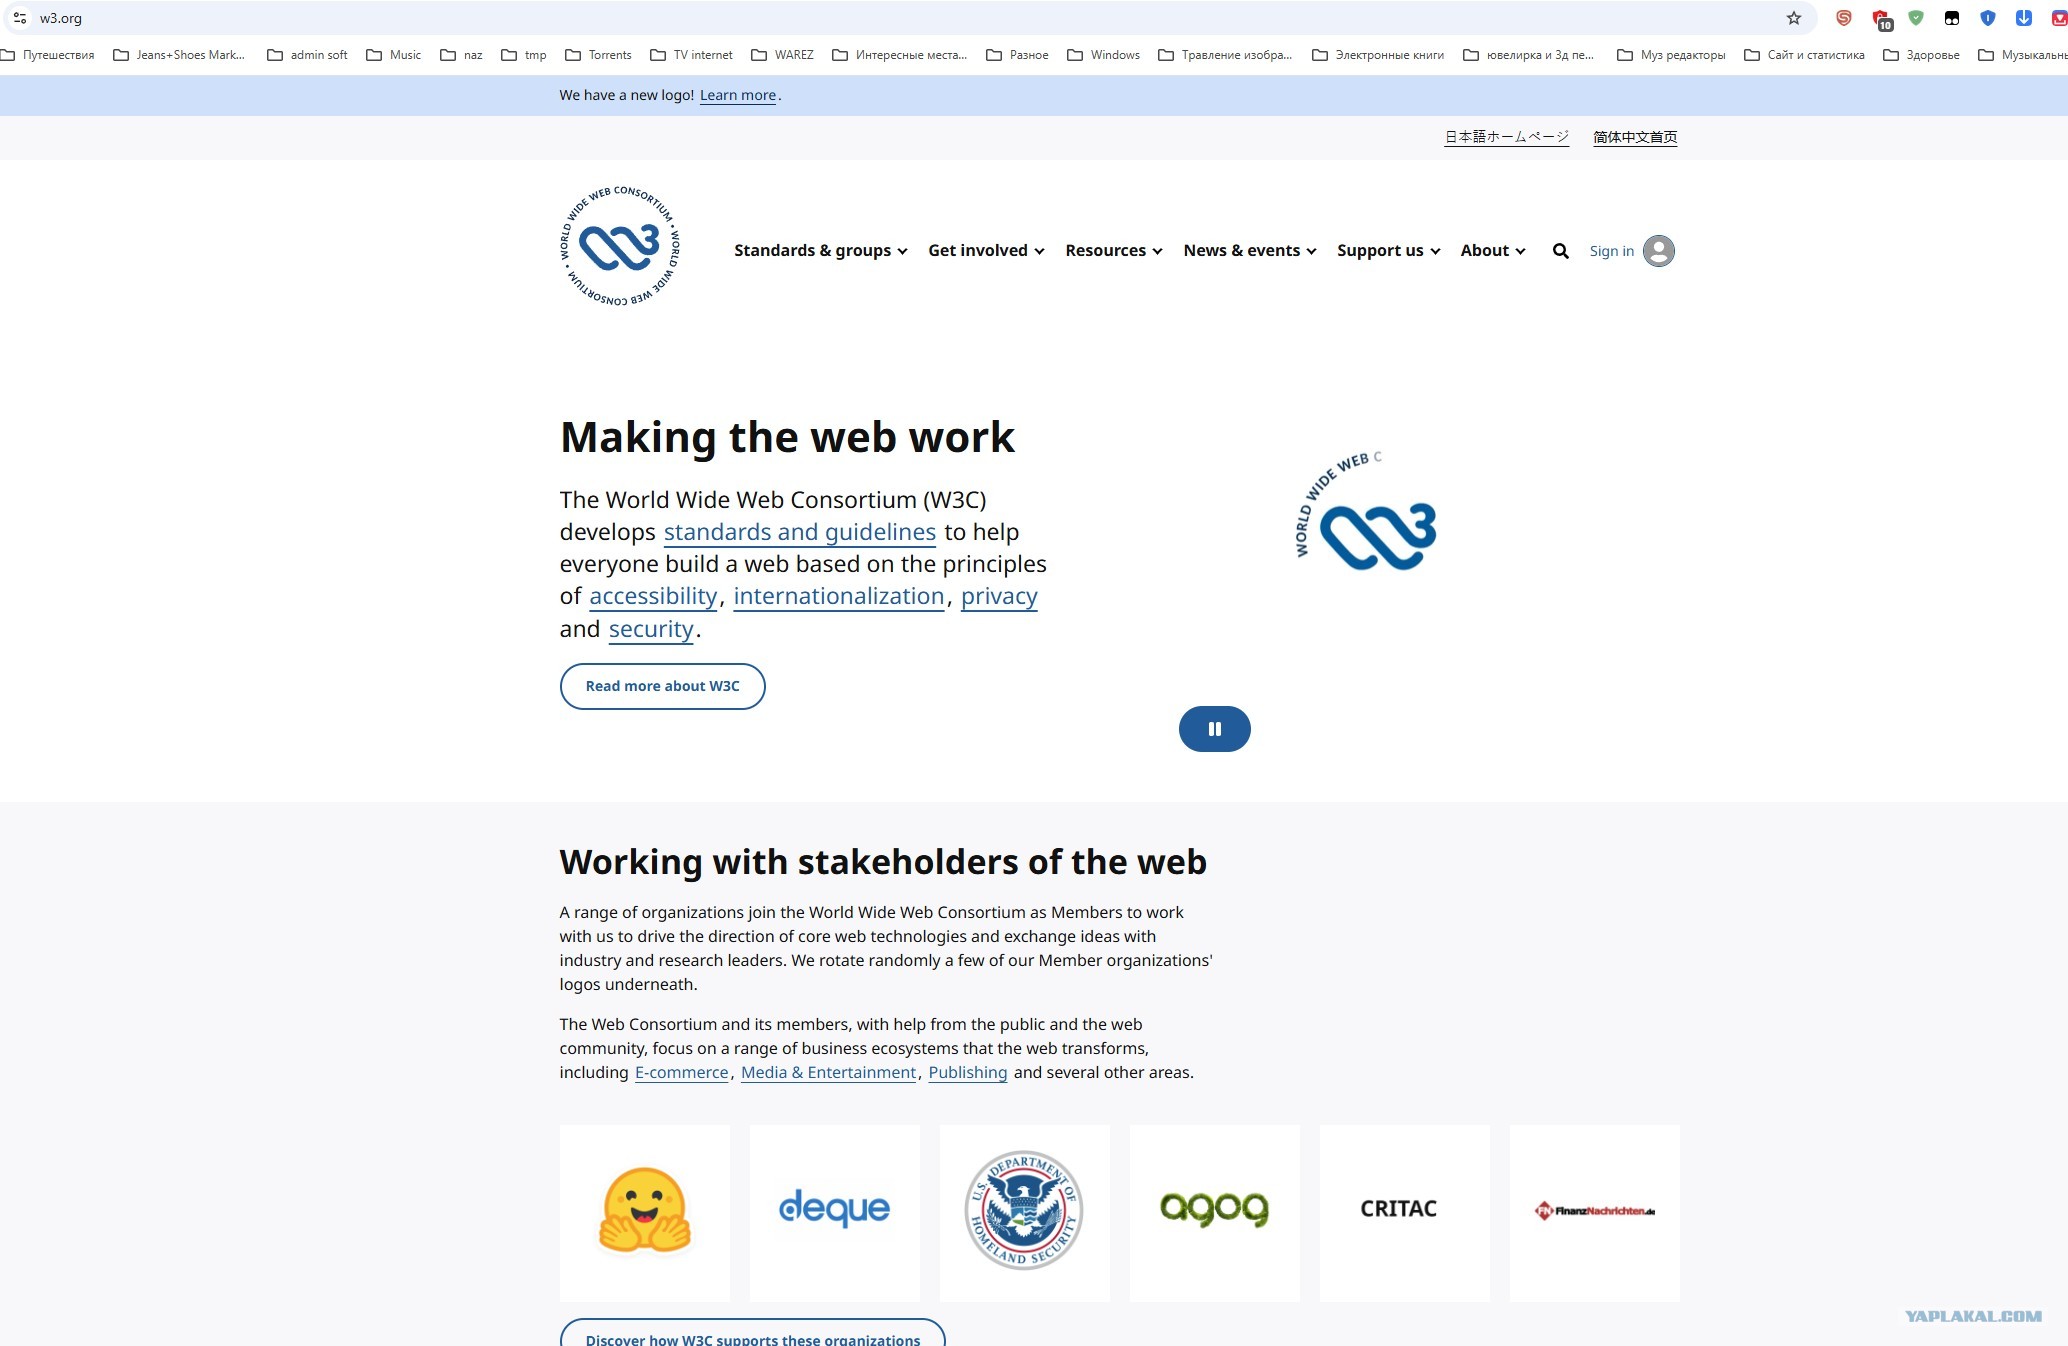
Task: Click the Hugging Face member logo
Action: click(645, 1212)
